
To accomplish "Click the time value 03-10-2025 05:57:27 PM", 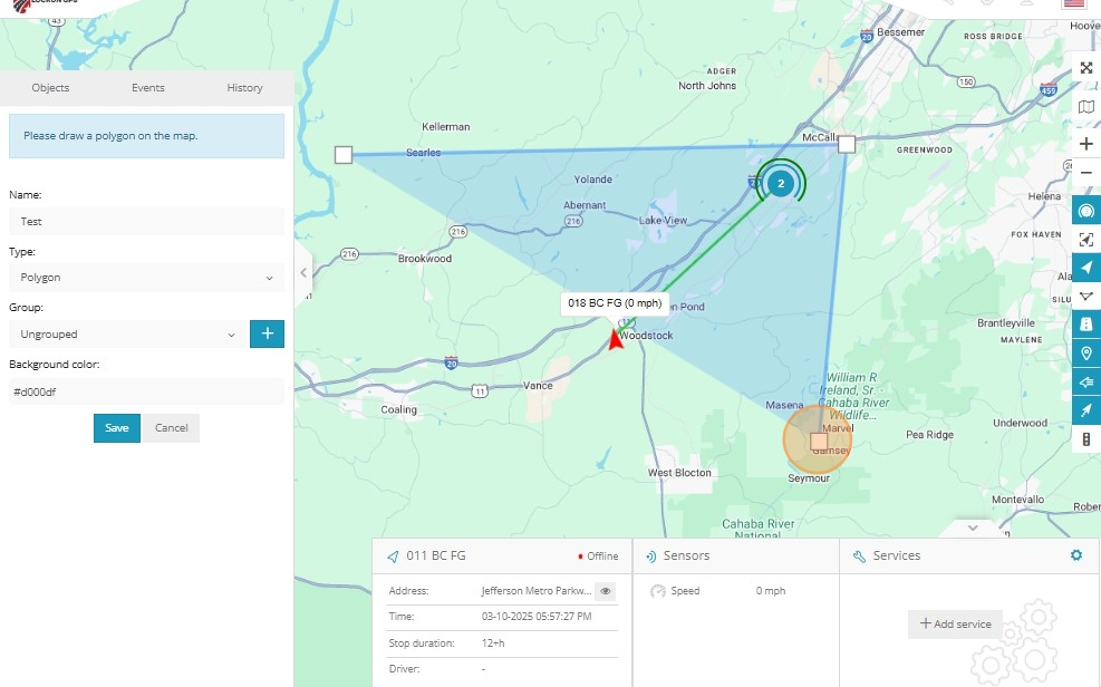I will tap(536, 617).
